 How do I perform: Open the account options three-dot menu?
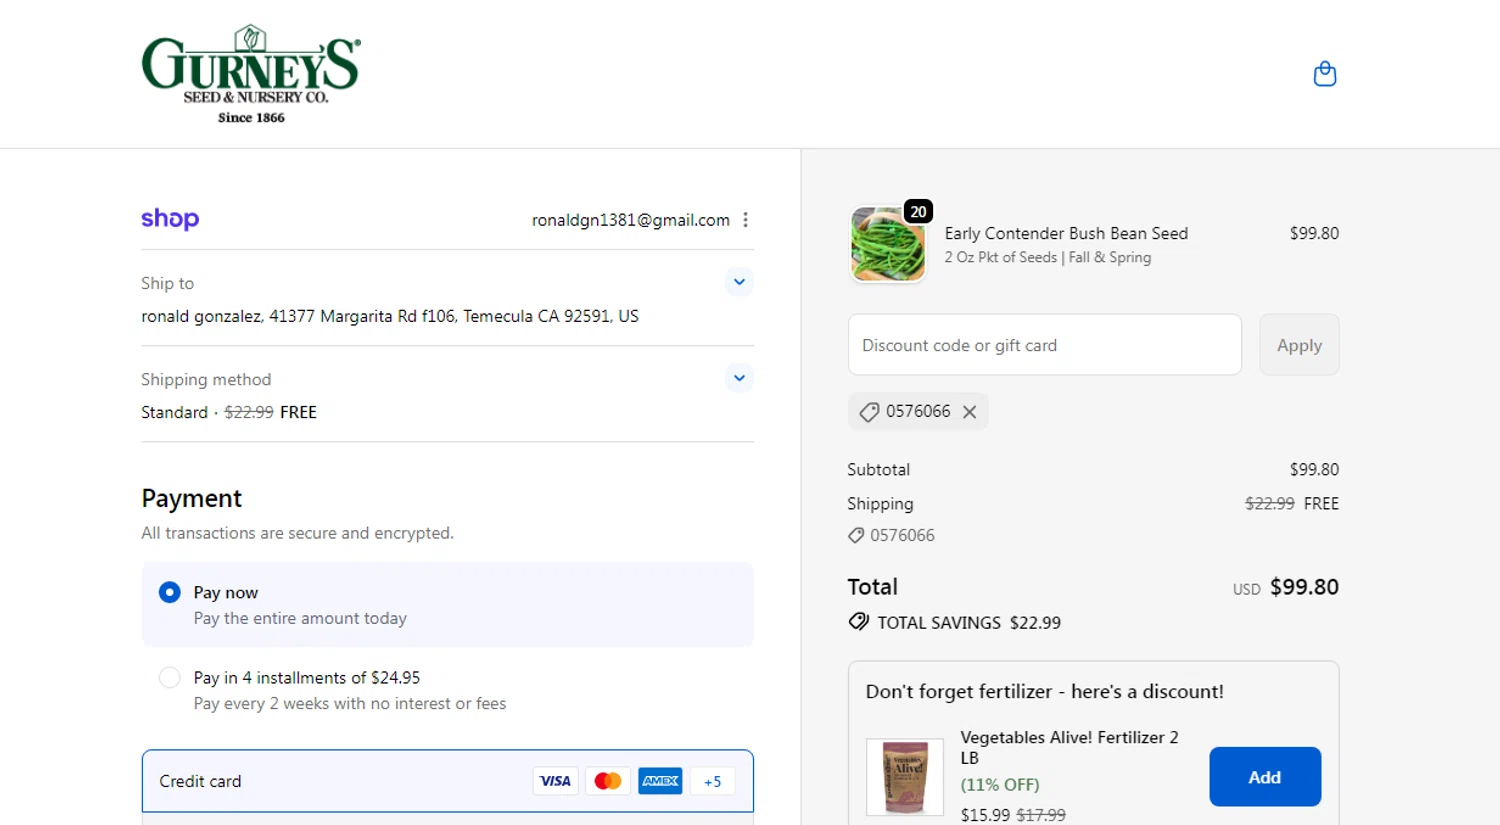[x=746, y=220]
